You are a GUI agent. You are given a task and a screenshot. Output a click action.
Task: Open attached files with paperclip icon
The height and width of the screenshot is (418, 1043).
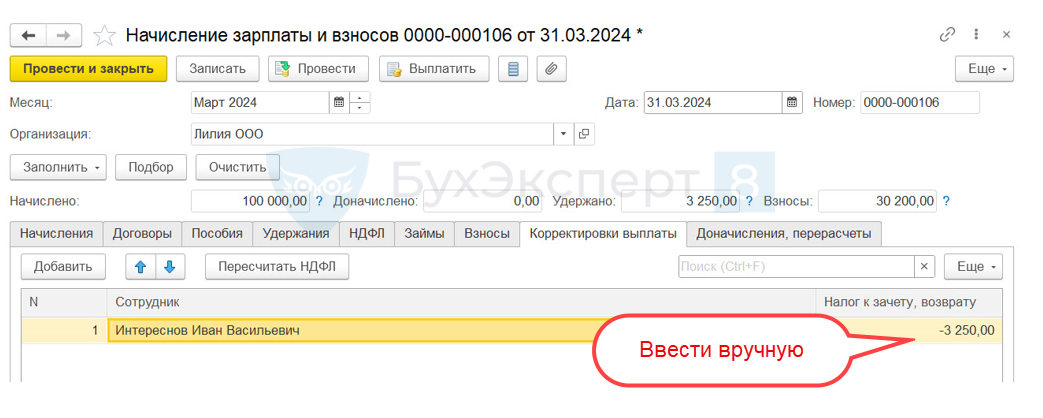coord(551,69)
